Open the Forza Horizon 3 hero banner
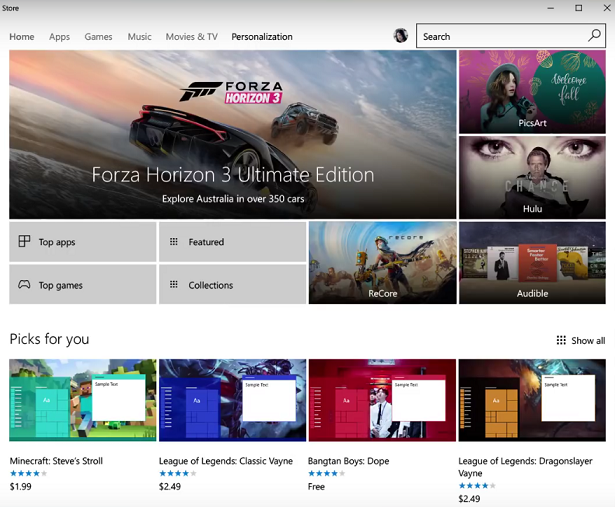Screen dimensions: 615x507 pyautogui.click(x=233, y=134)
